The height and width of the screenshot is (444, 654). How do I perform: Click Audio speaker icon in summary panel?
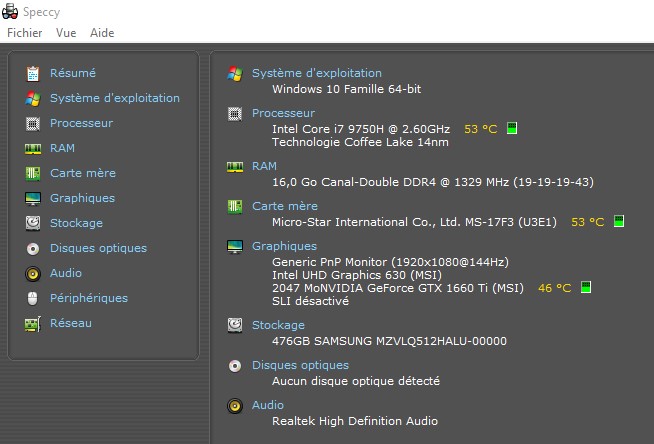[235, 406]
